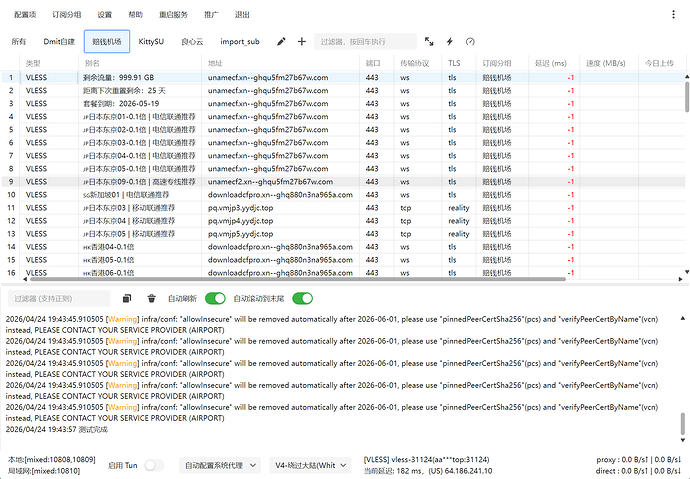
Task: Switch to the Dmit自建 tab
Action: [59, 42]
